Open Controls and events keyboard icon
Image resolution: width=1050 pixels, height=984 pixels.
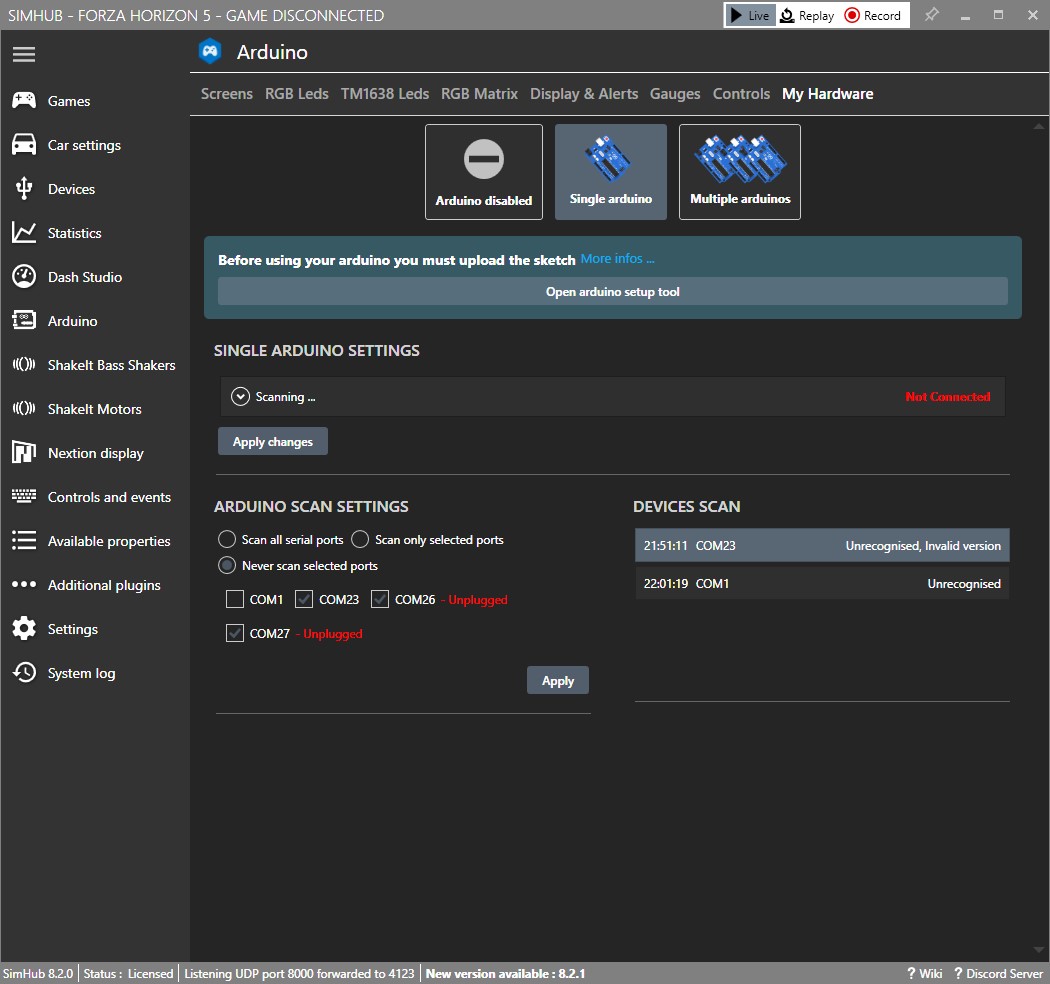(x=24, y=496)
